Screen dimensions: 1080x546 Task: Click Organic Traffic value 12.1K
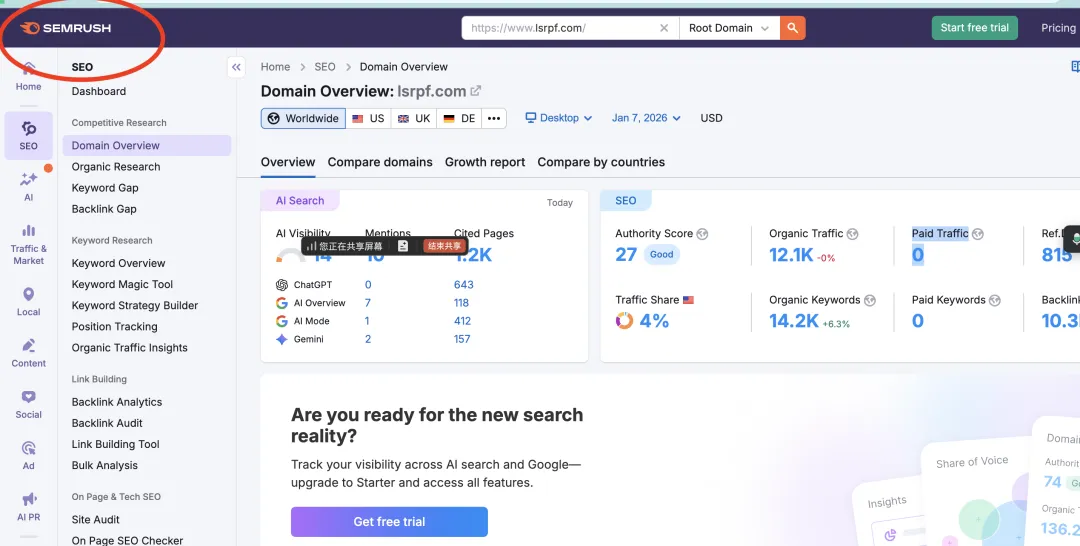(791, 255)
